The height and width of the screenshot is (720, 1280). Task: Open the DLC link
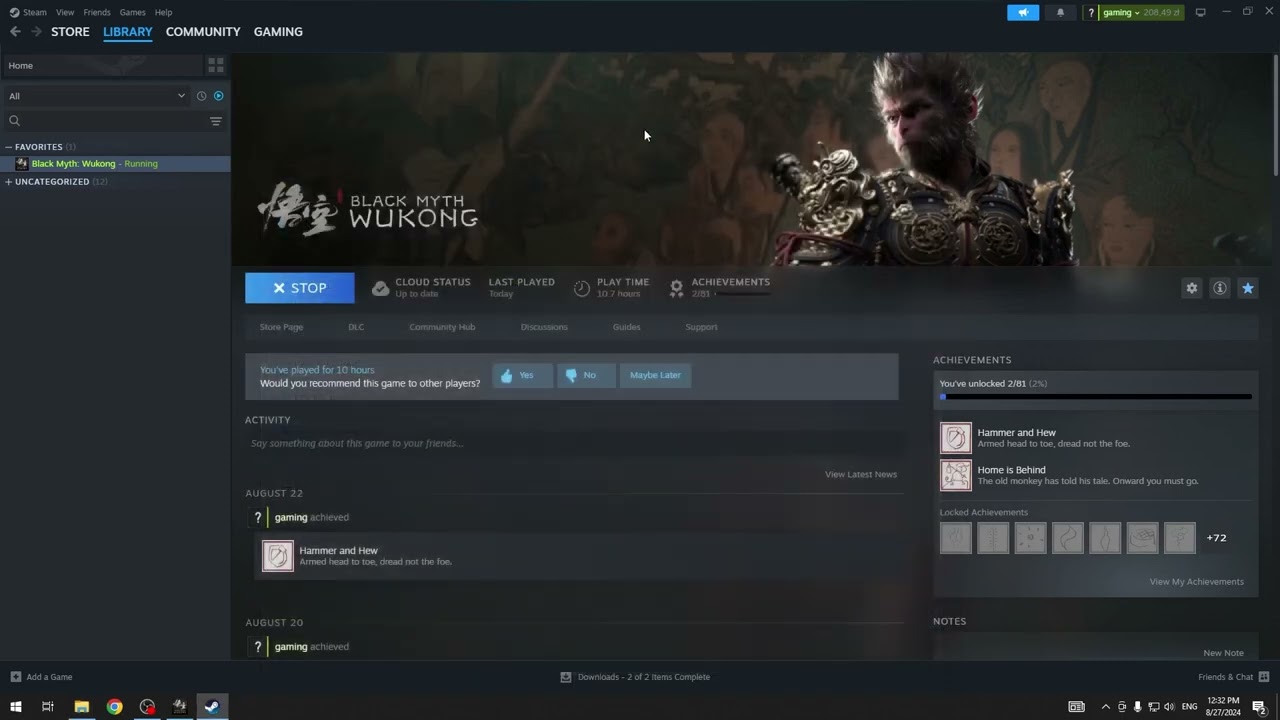(x=356, y=327)
